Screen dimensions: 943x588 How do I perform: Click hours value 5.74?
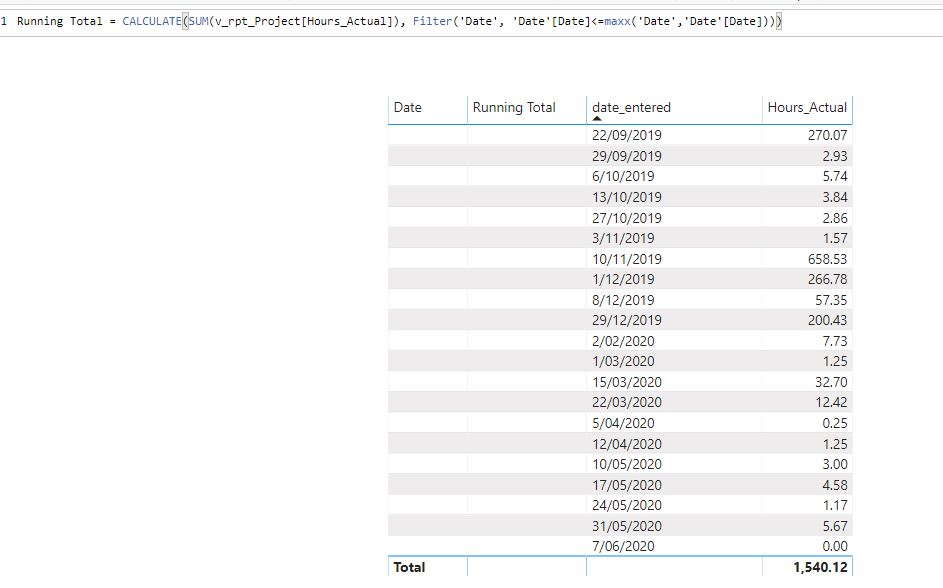835,176
